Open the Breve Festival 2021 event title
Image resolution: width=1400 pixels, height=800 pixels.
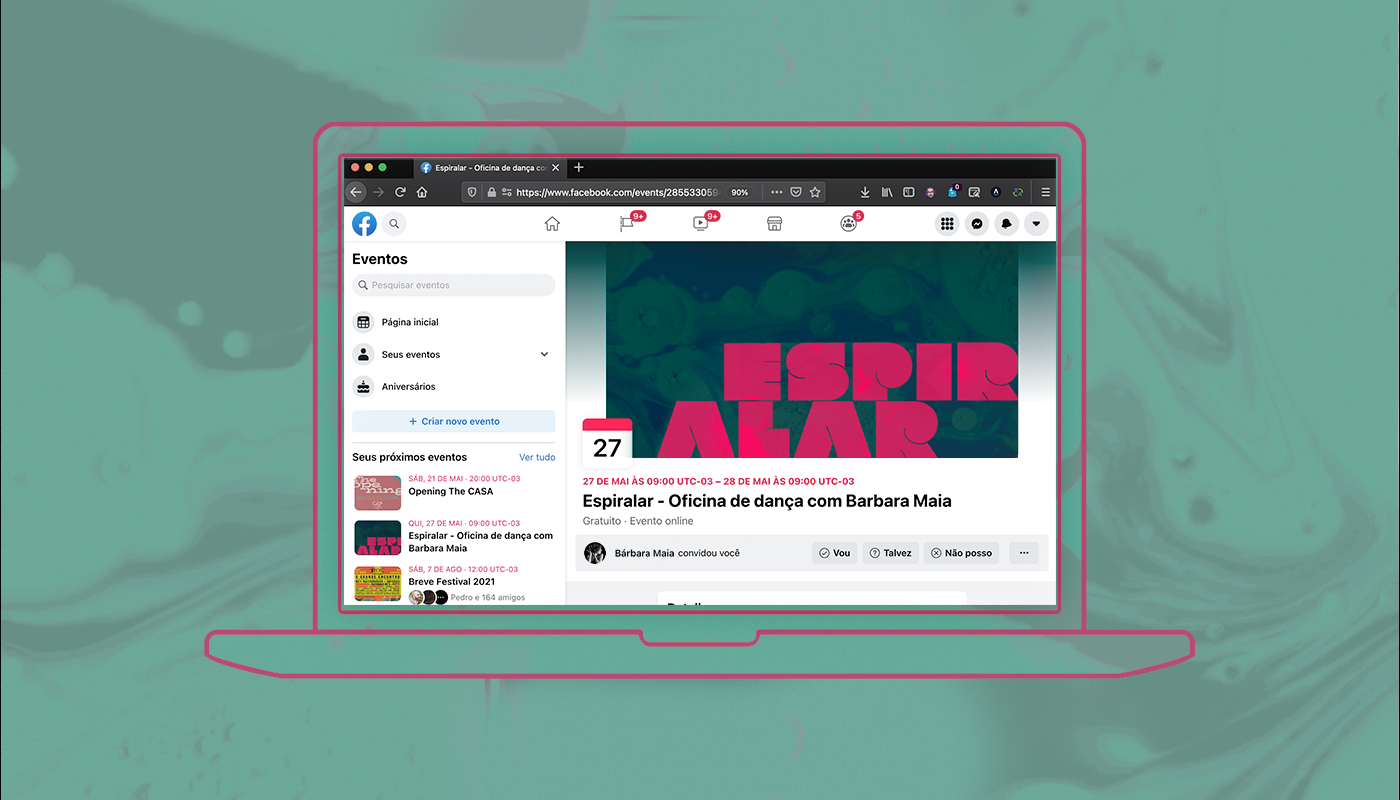451,581
